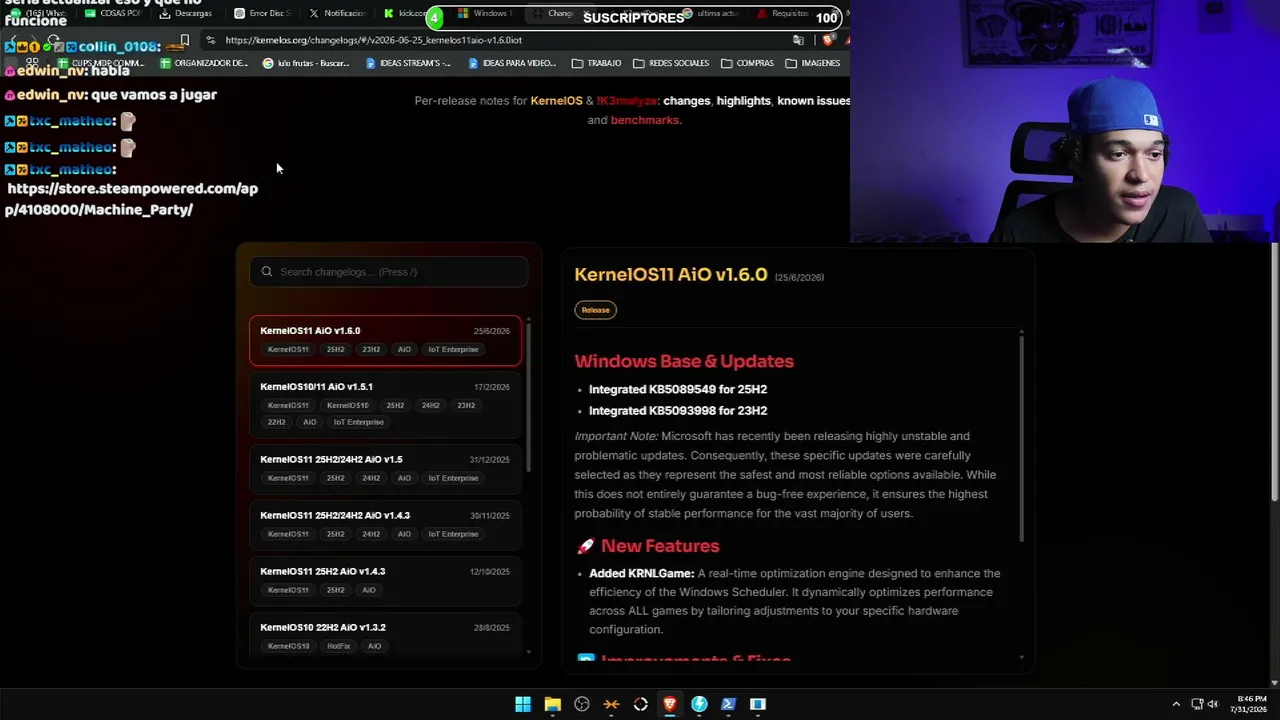Viewport: 1280px width, 720px height.
Task: Switch to the Descargas browser tab
Action: click(x=185, y=13)
